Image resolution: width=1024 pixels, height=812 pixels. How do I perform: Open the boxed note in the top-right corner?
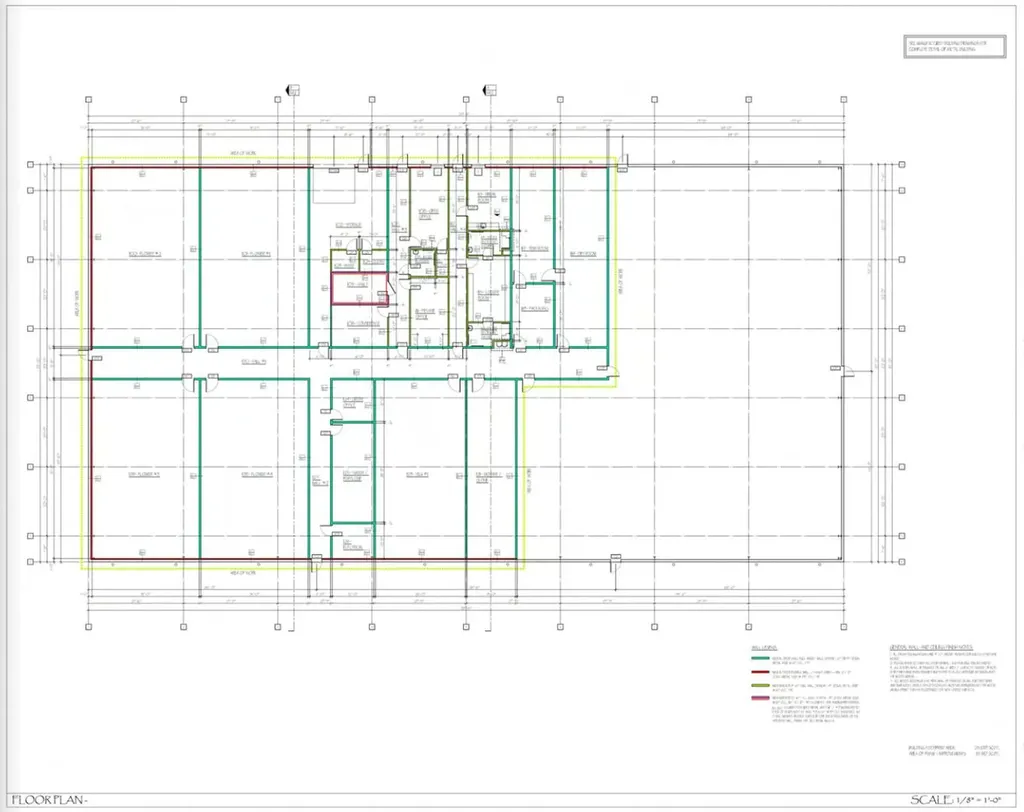pos(954,47)
